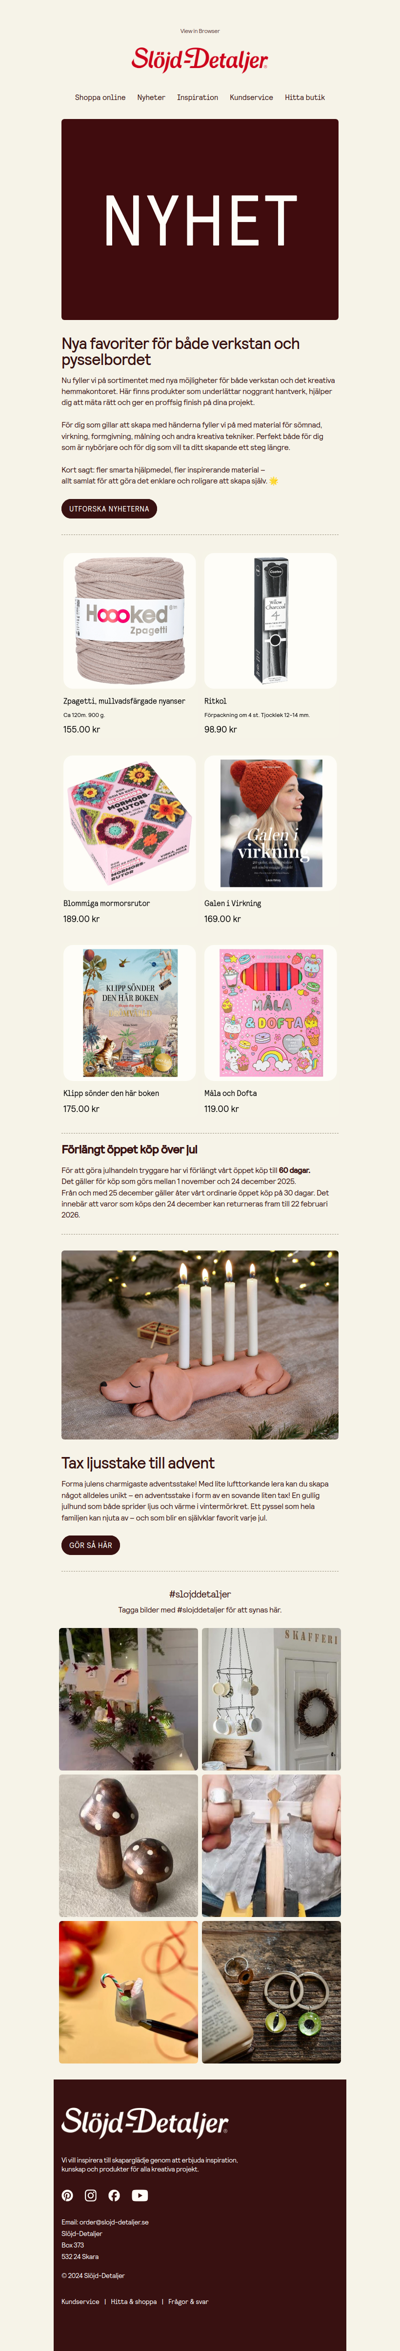Open the Instagram icon in footer
The width and height of the screenshot is (400, 2351).
click(x=91, y=2195)
